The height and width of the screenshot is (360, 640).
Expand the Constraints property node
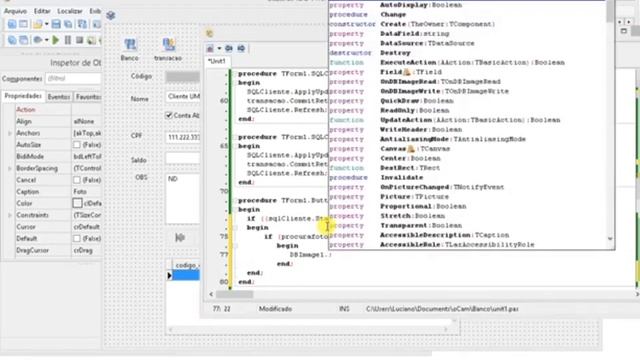pyautogui.click(x=10, y=215)
